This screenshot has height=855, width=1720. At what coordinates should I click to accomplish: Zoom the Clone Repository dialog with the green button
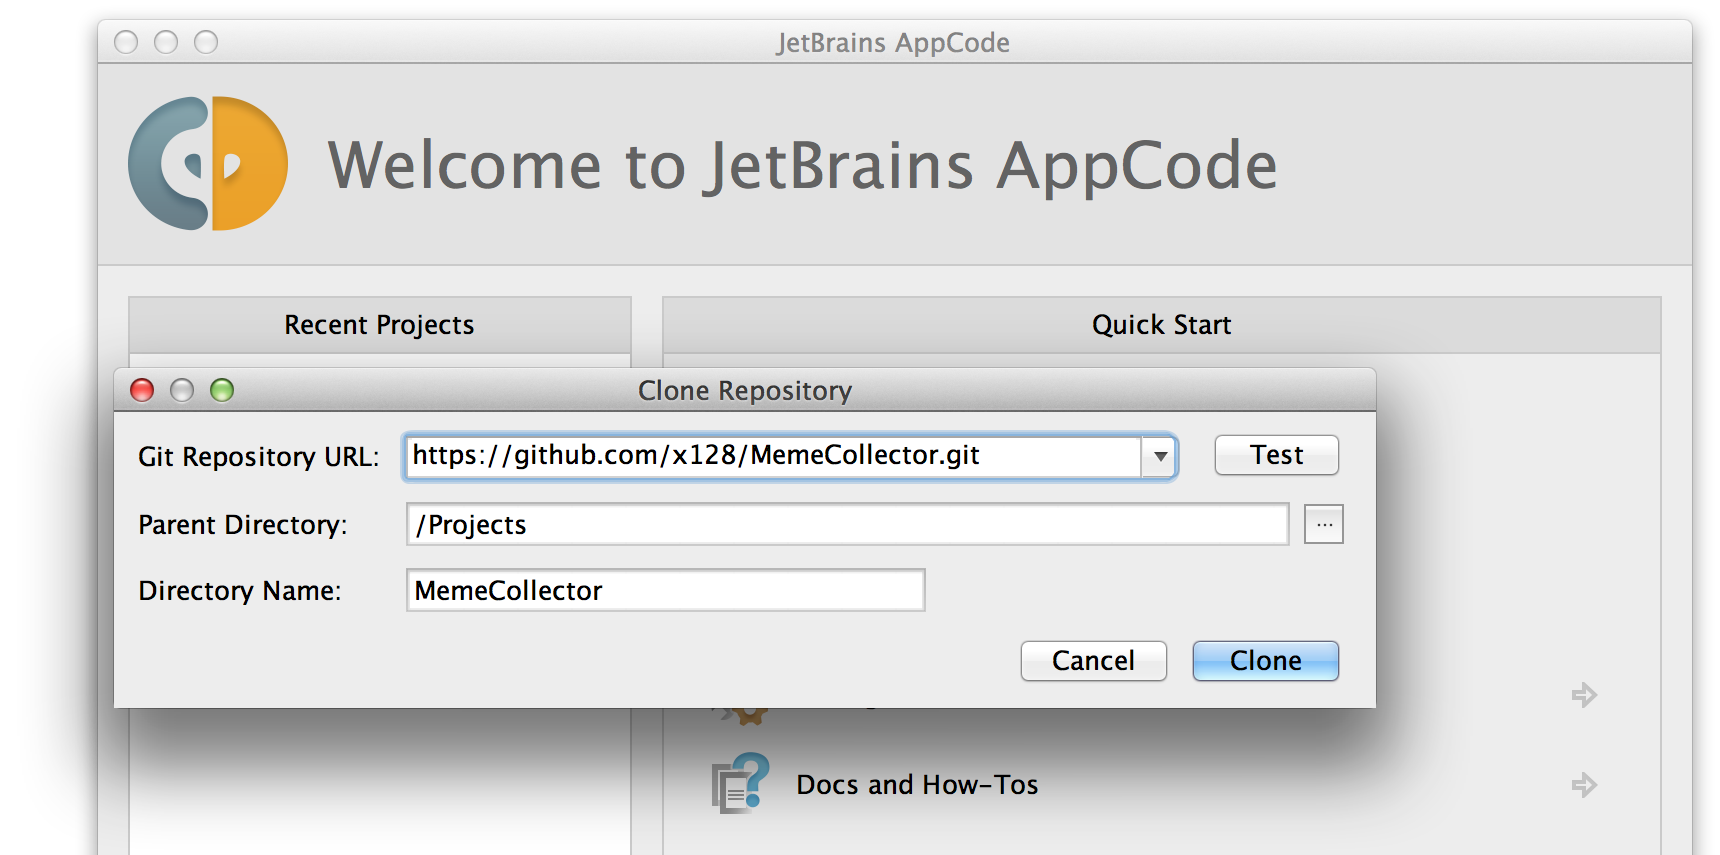point(222,390)
